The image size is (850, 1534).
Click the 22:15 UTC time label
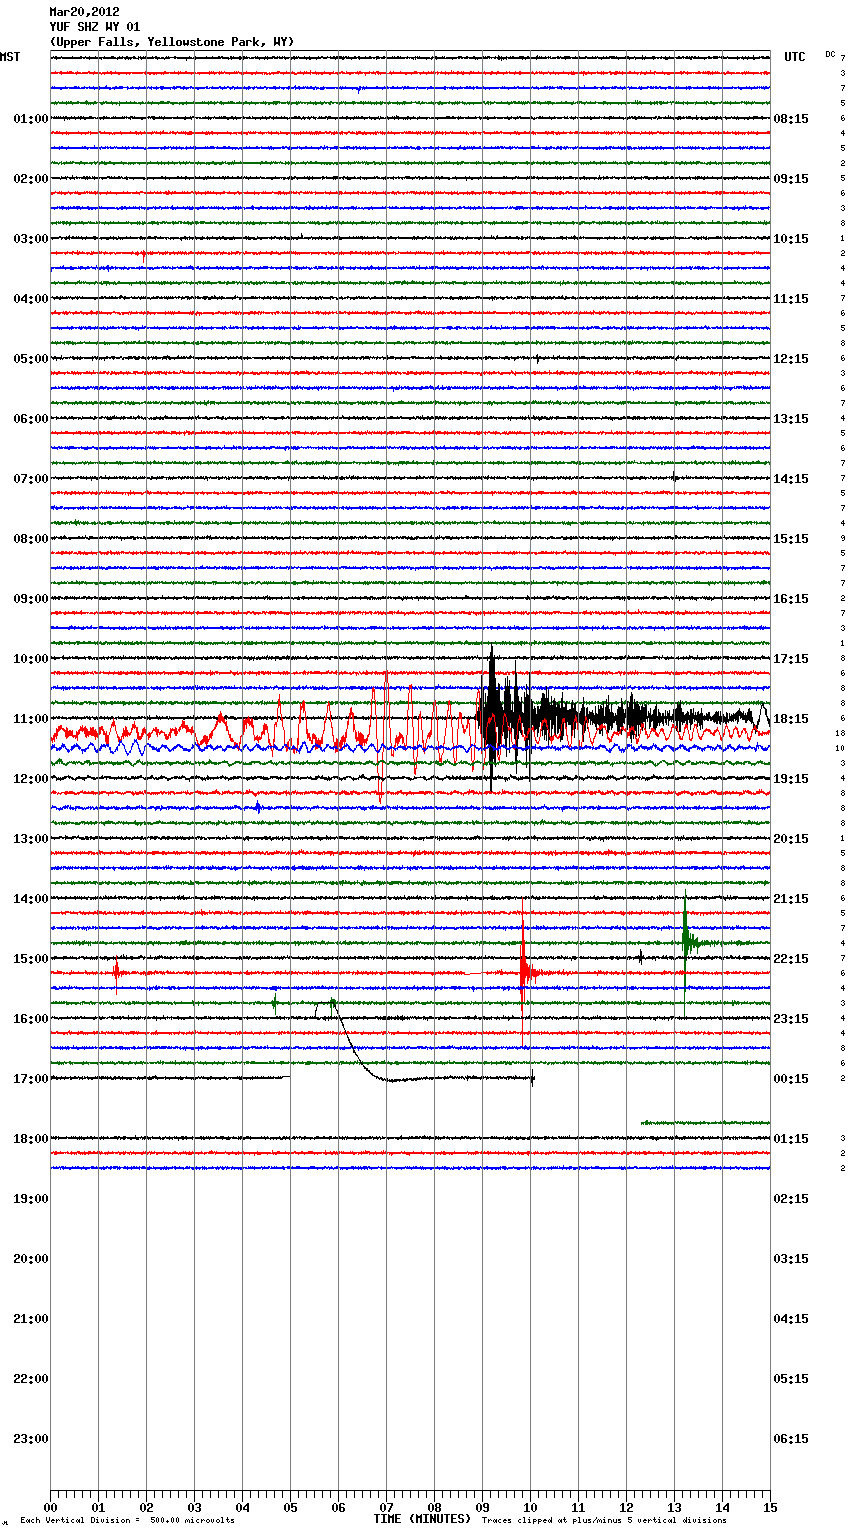[791, 959]
